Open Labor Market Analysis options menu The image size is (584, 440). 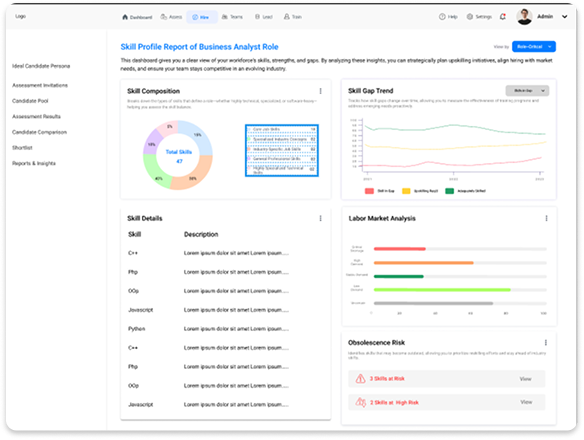tap(546, 218)
